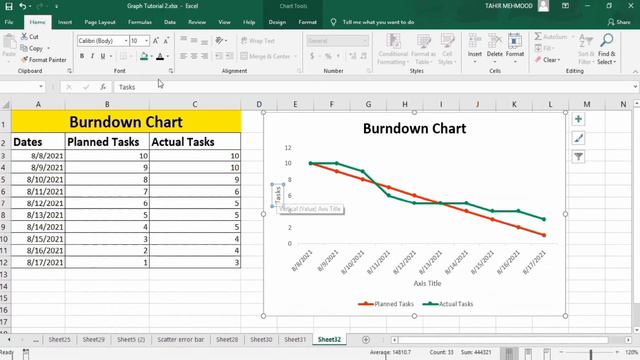Decrease font size with the smaller A
The height and width of the screenshot is (360, 640).
(166, 41)
